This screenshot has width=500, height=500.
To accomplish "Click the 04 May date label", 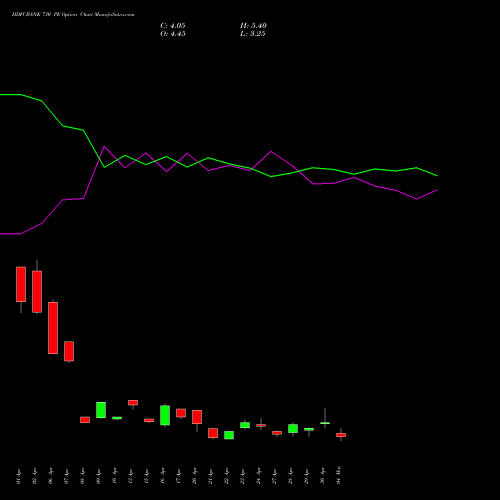I will pyautogui.click(x=338, y=475).
